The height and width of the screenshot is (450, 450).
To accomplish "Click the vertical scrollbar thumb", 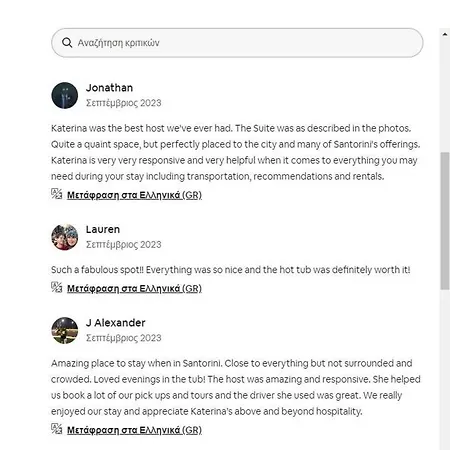I will point(445,221).
